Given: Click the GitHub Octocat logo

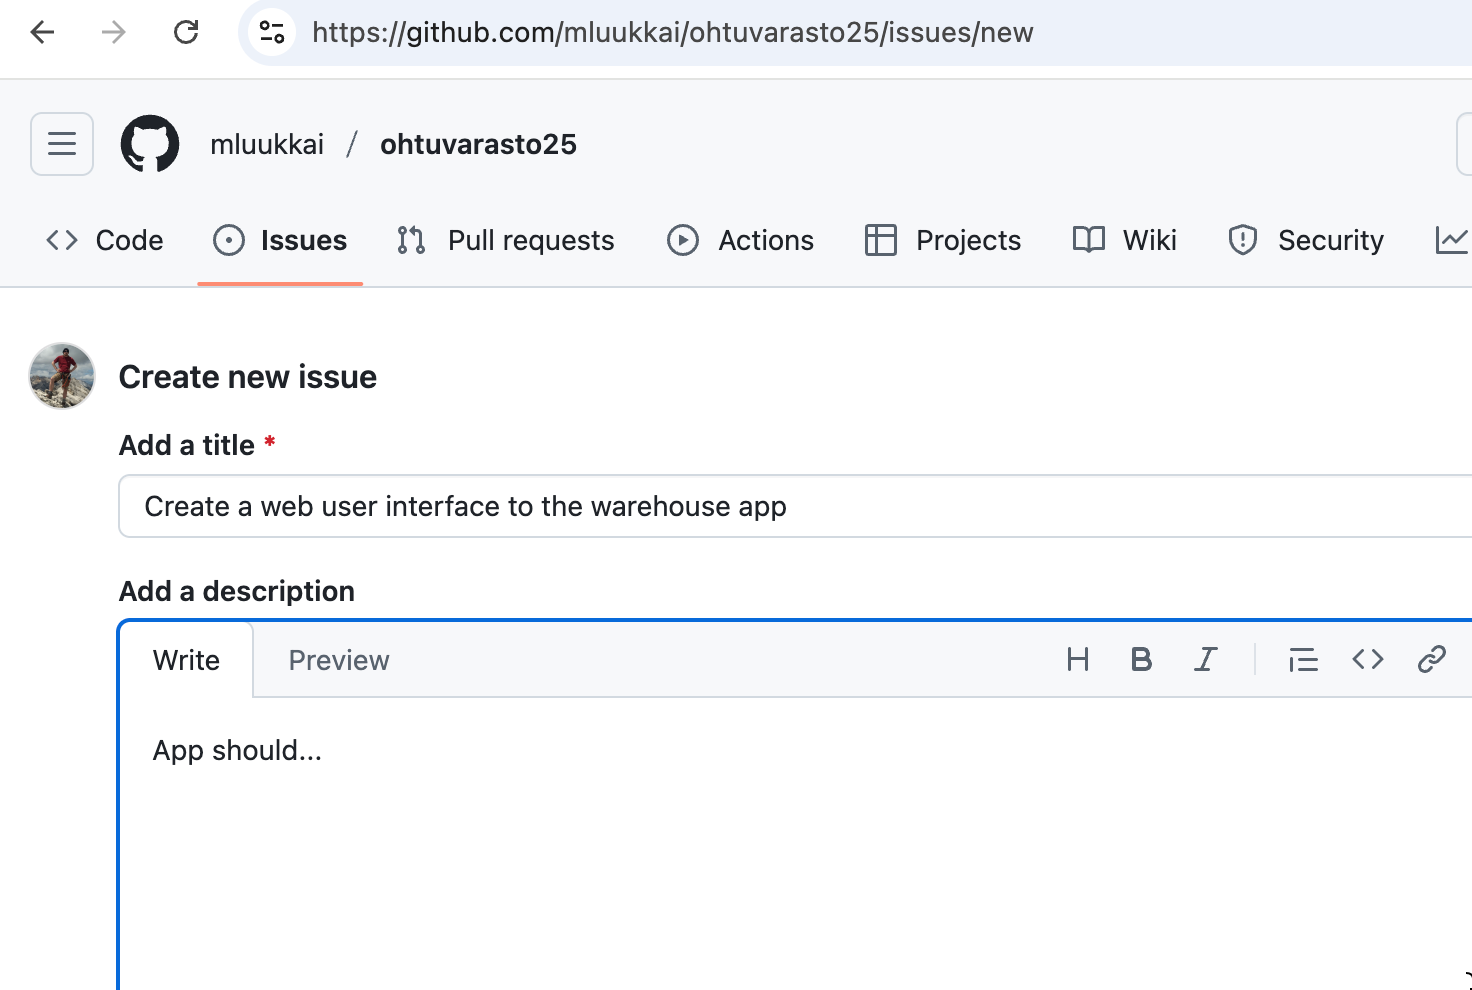Looking at the screenshot, I should pyautogui.click(x=150, y=144).
